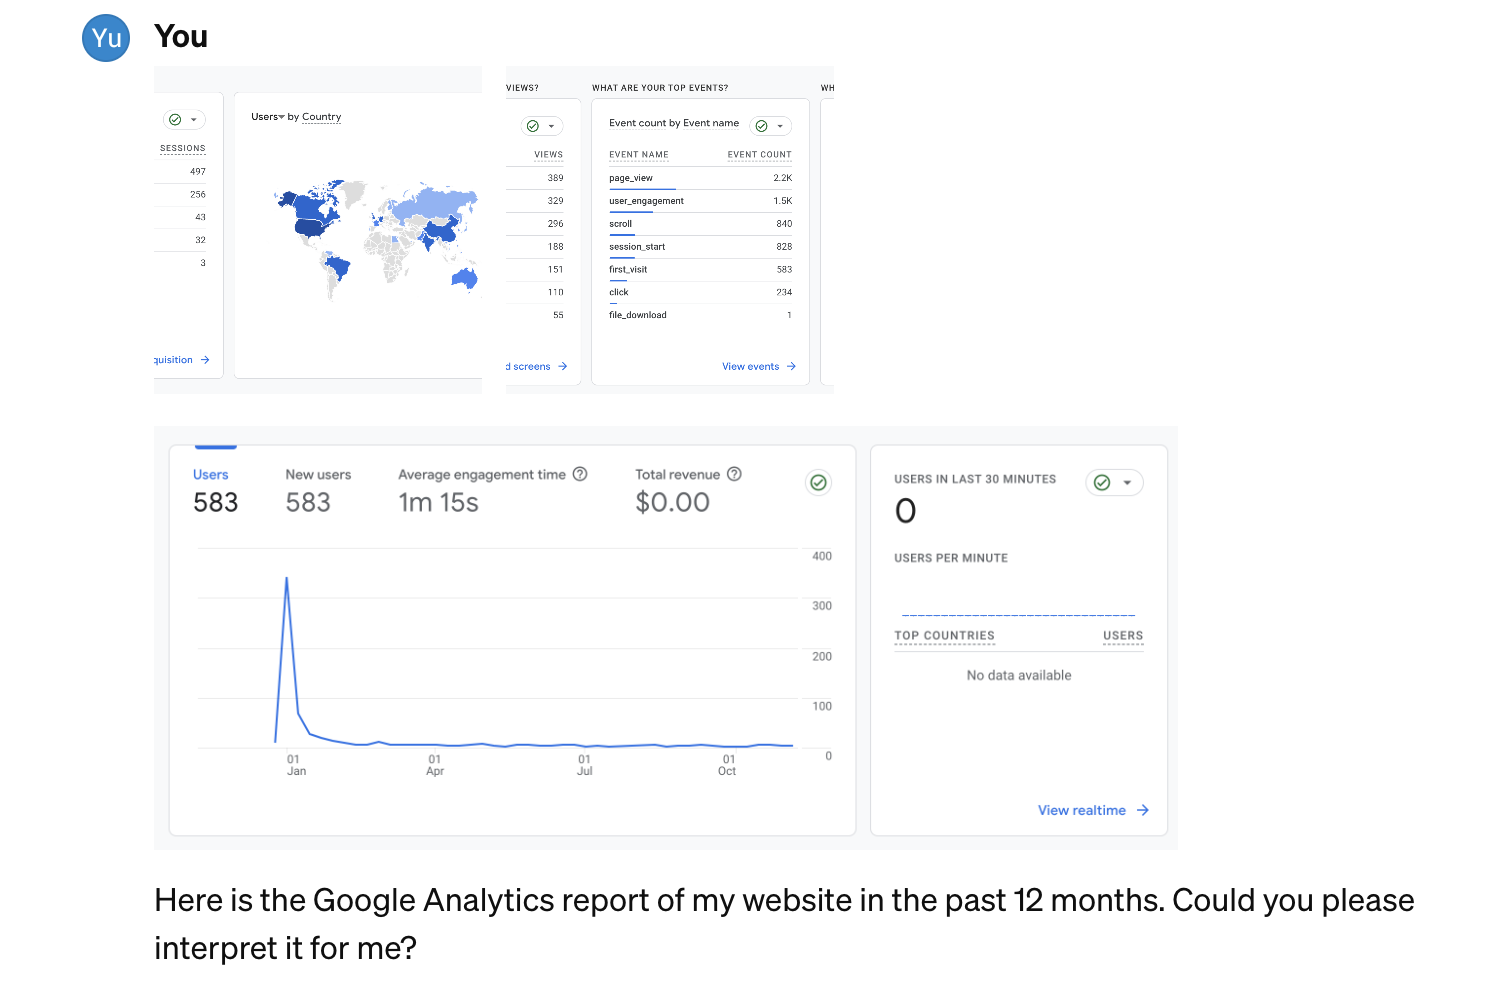Click the 01 Apr label on the chart axis
Image resolution: width=1512 pixels, height=984 pixels.
click(435, 765)
